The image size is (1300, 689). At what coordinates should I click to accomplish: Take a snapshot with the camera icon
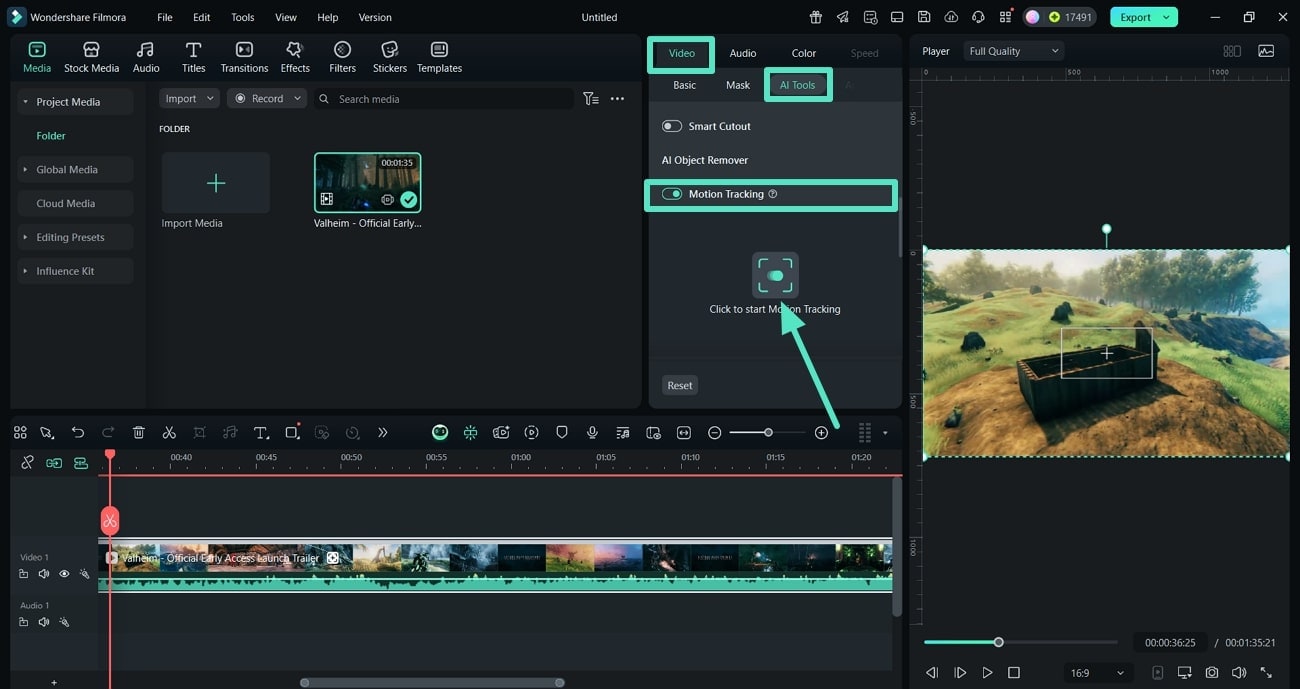(1212, 673)
